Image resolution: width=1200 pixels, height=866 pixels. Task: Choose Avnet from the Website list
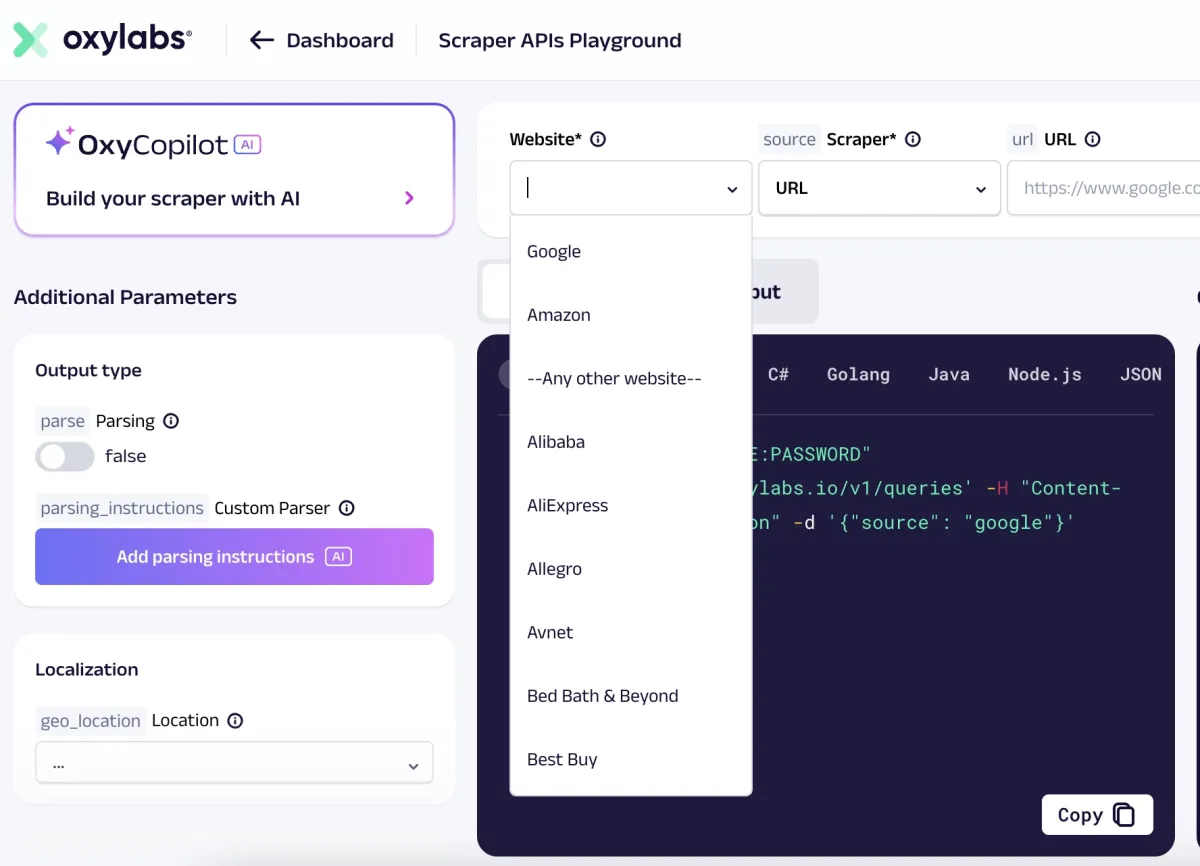coord(631,632)
